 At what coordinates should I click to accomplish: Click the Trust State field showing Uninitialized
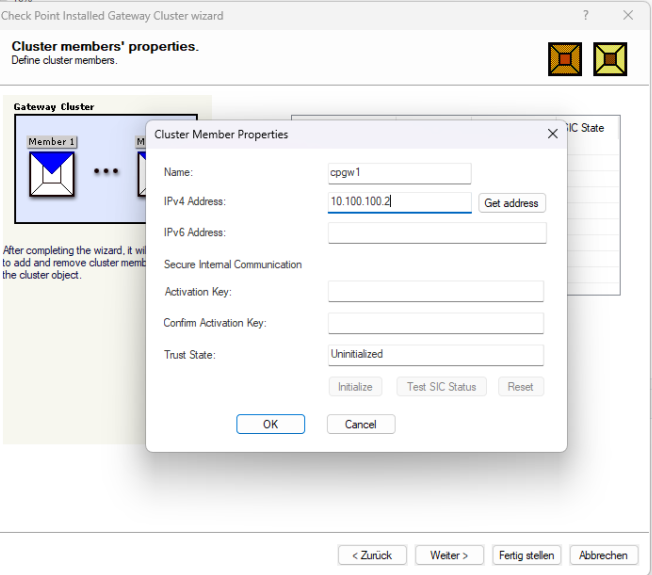436,355
